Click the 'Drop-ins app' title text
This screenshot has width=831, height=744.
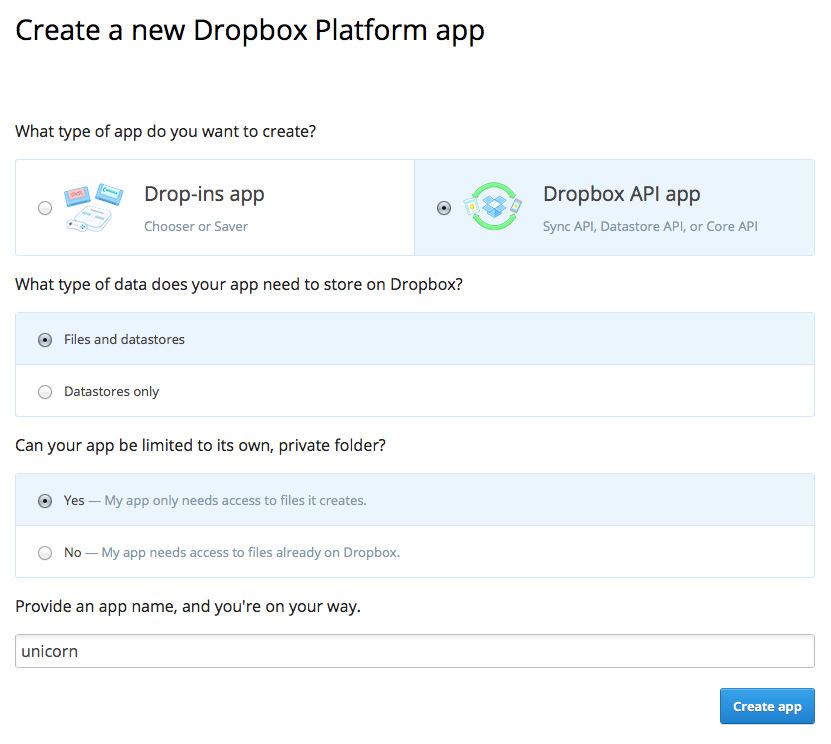point(204,194)
